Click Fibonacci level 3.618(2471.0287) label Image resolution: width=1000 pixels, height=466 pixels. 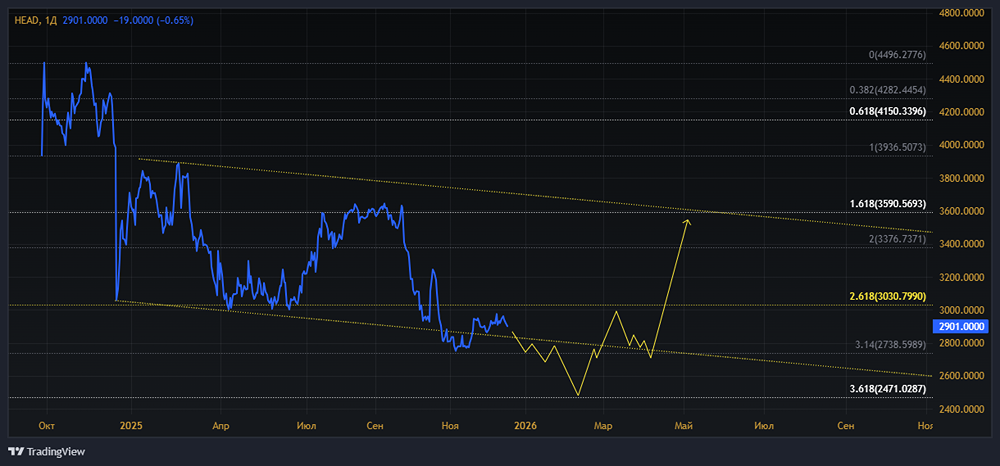click(x=887, y=388)
